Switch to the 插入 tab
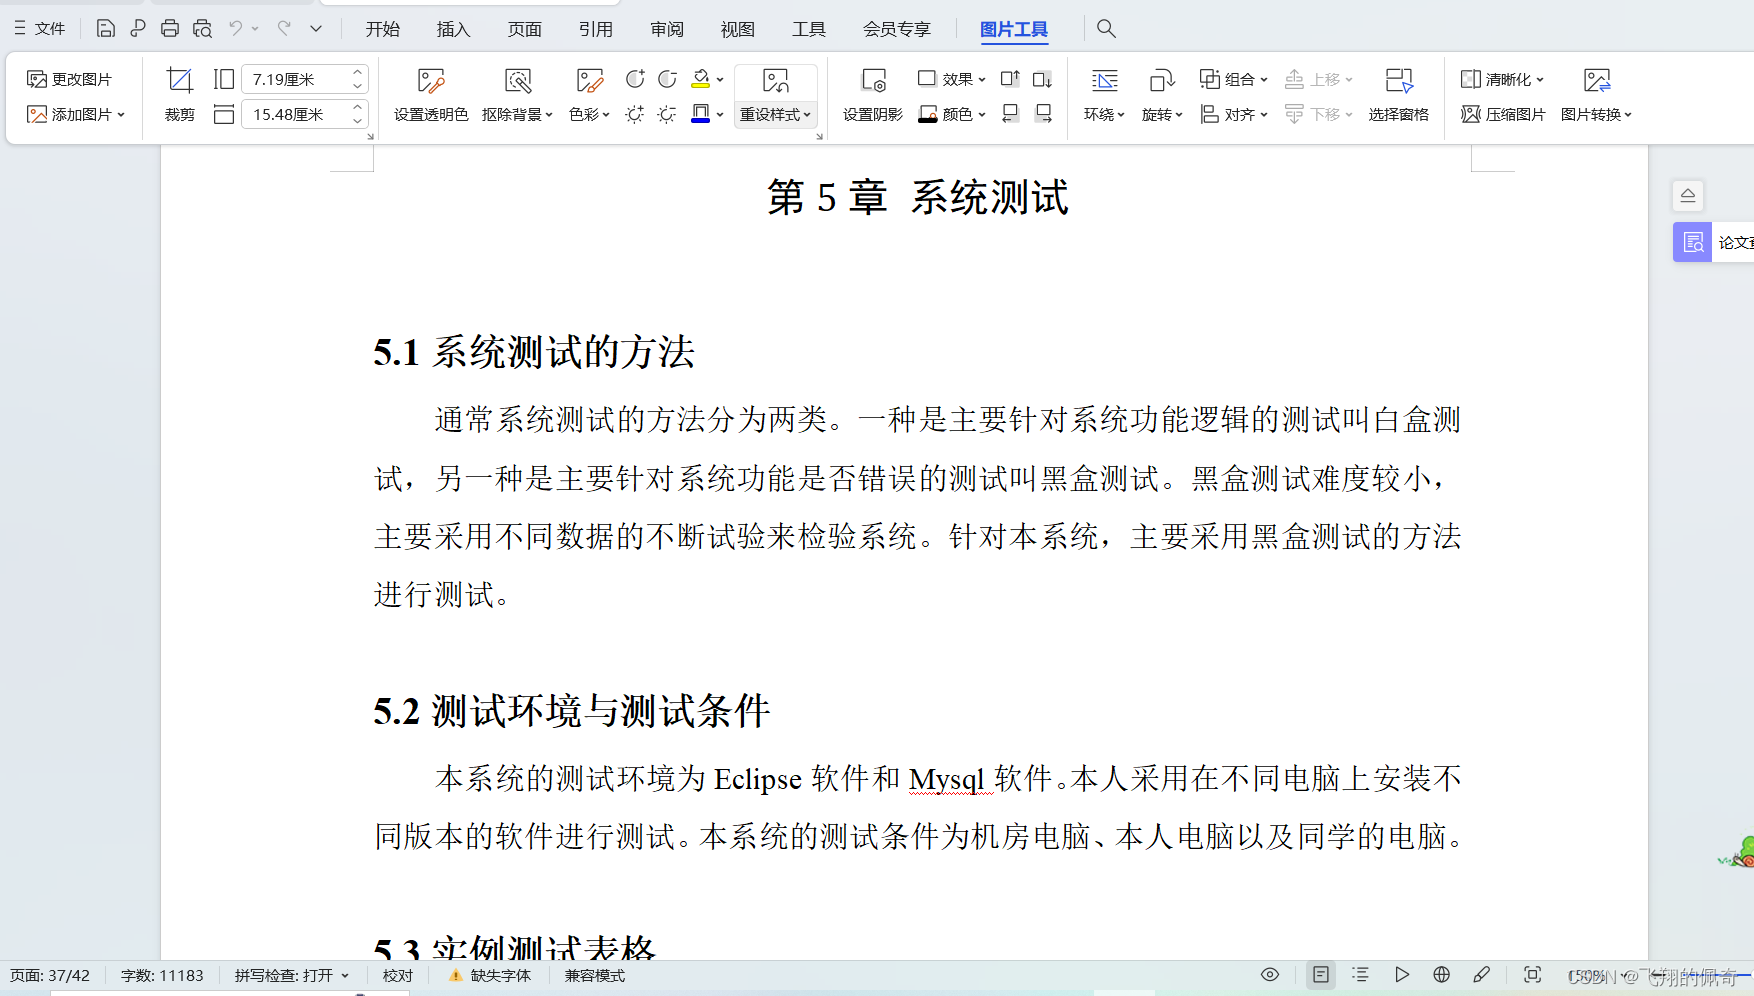Screen dimensions: 1754x996 [454, 29]
